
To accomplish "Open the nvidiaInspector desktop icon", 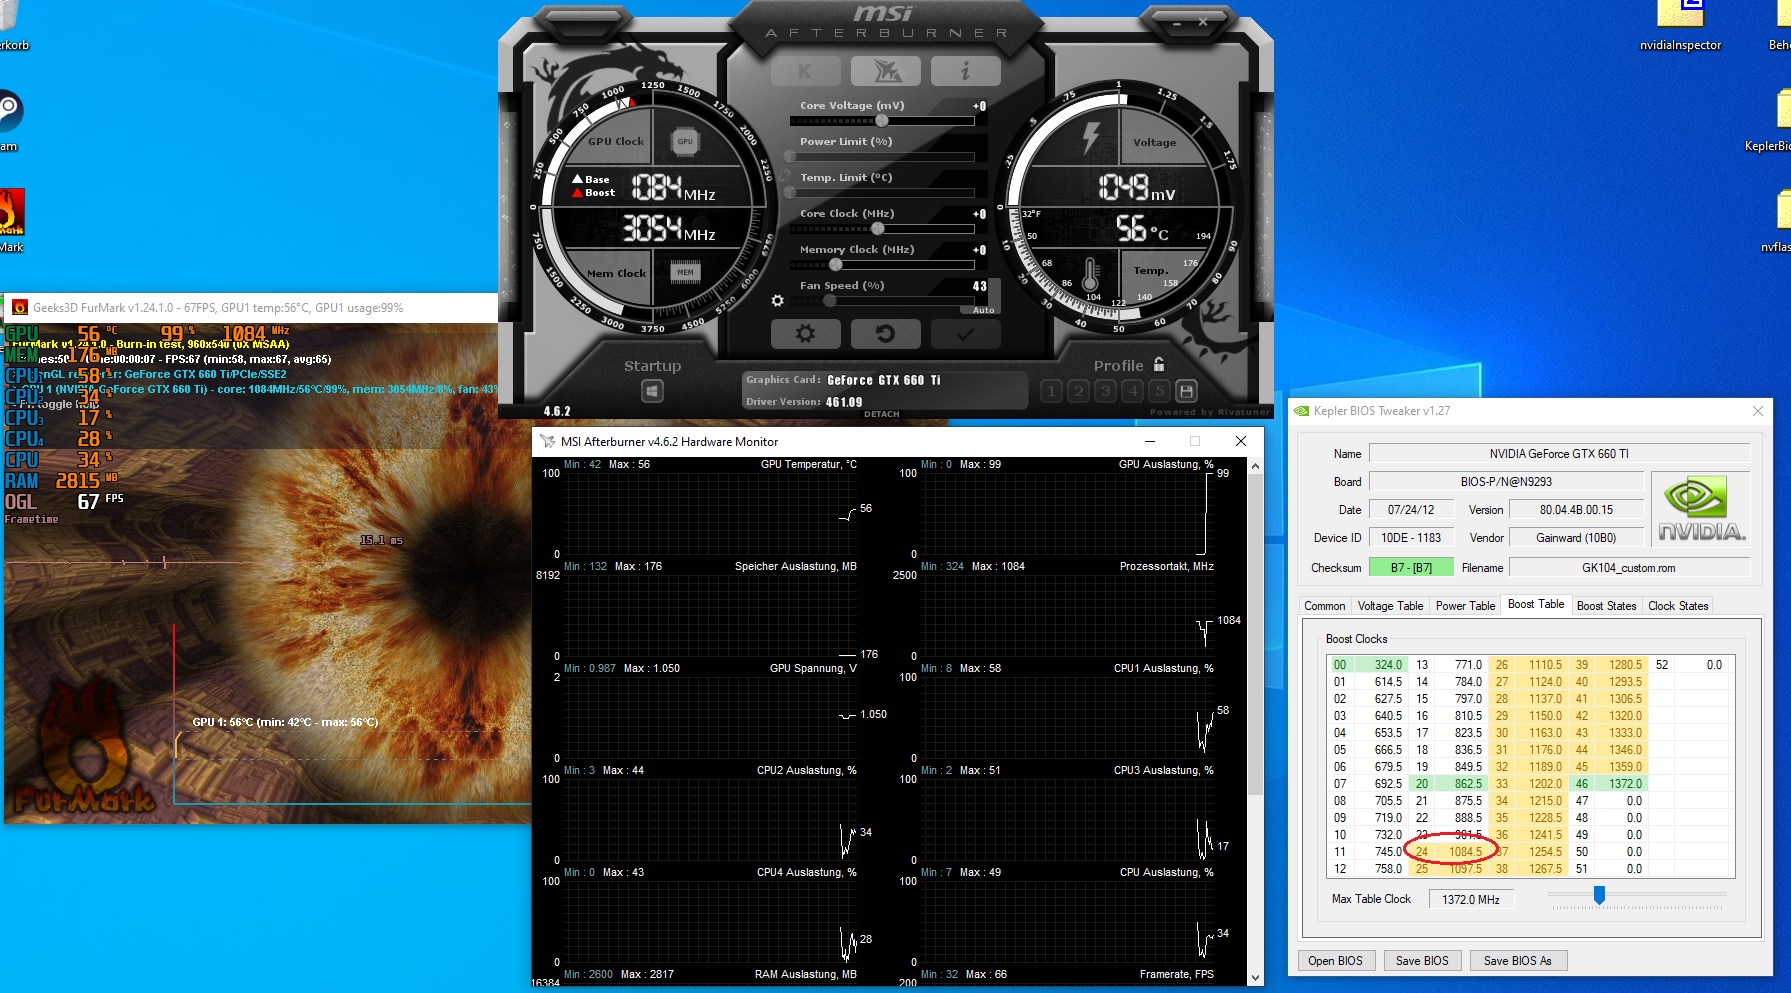I will point(1680,27).
